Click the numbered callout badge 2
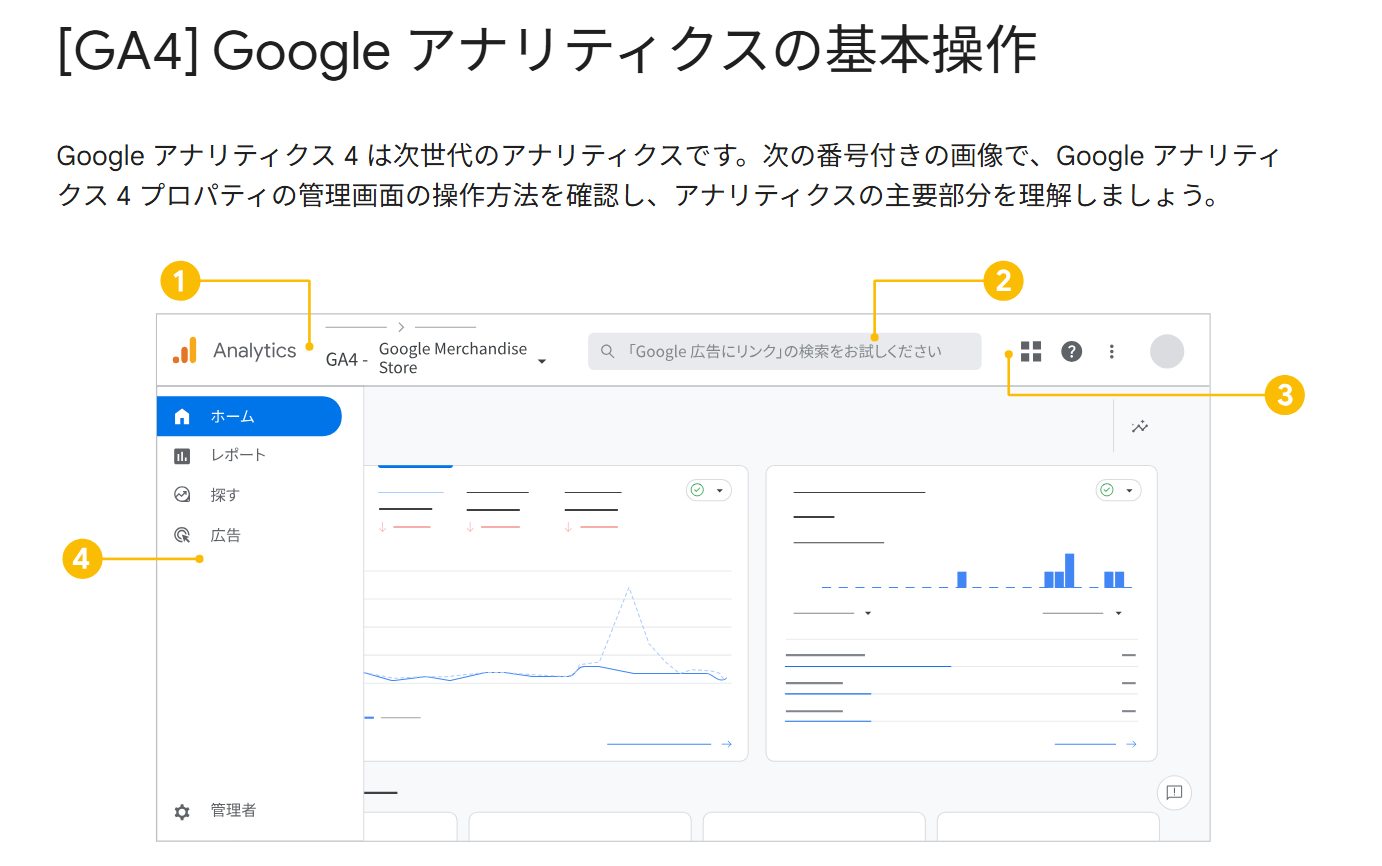The height and width of the screenshot is (866, 1382). 1003,281
